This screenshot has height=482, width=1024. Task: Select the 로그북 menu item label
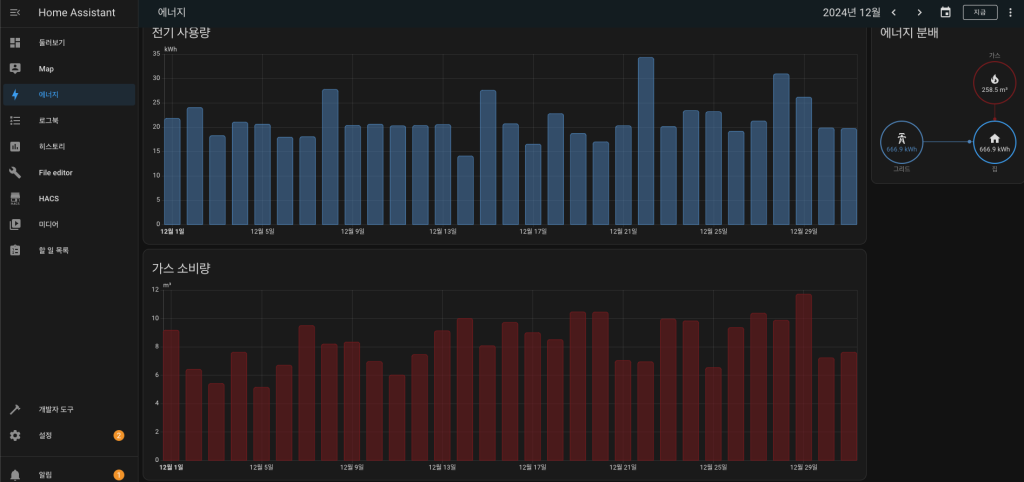pos(48,120)
